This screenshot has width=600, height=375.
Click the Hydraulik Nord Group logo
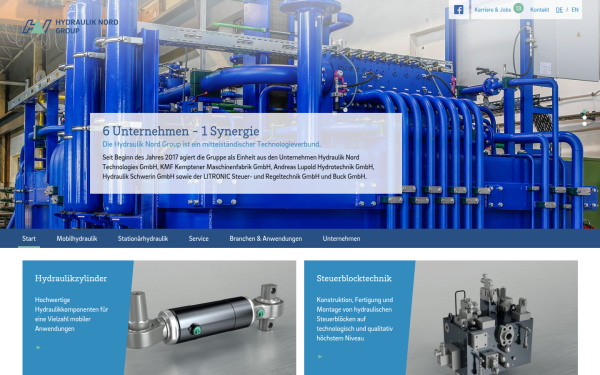point(70,26)
